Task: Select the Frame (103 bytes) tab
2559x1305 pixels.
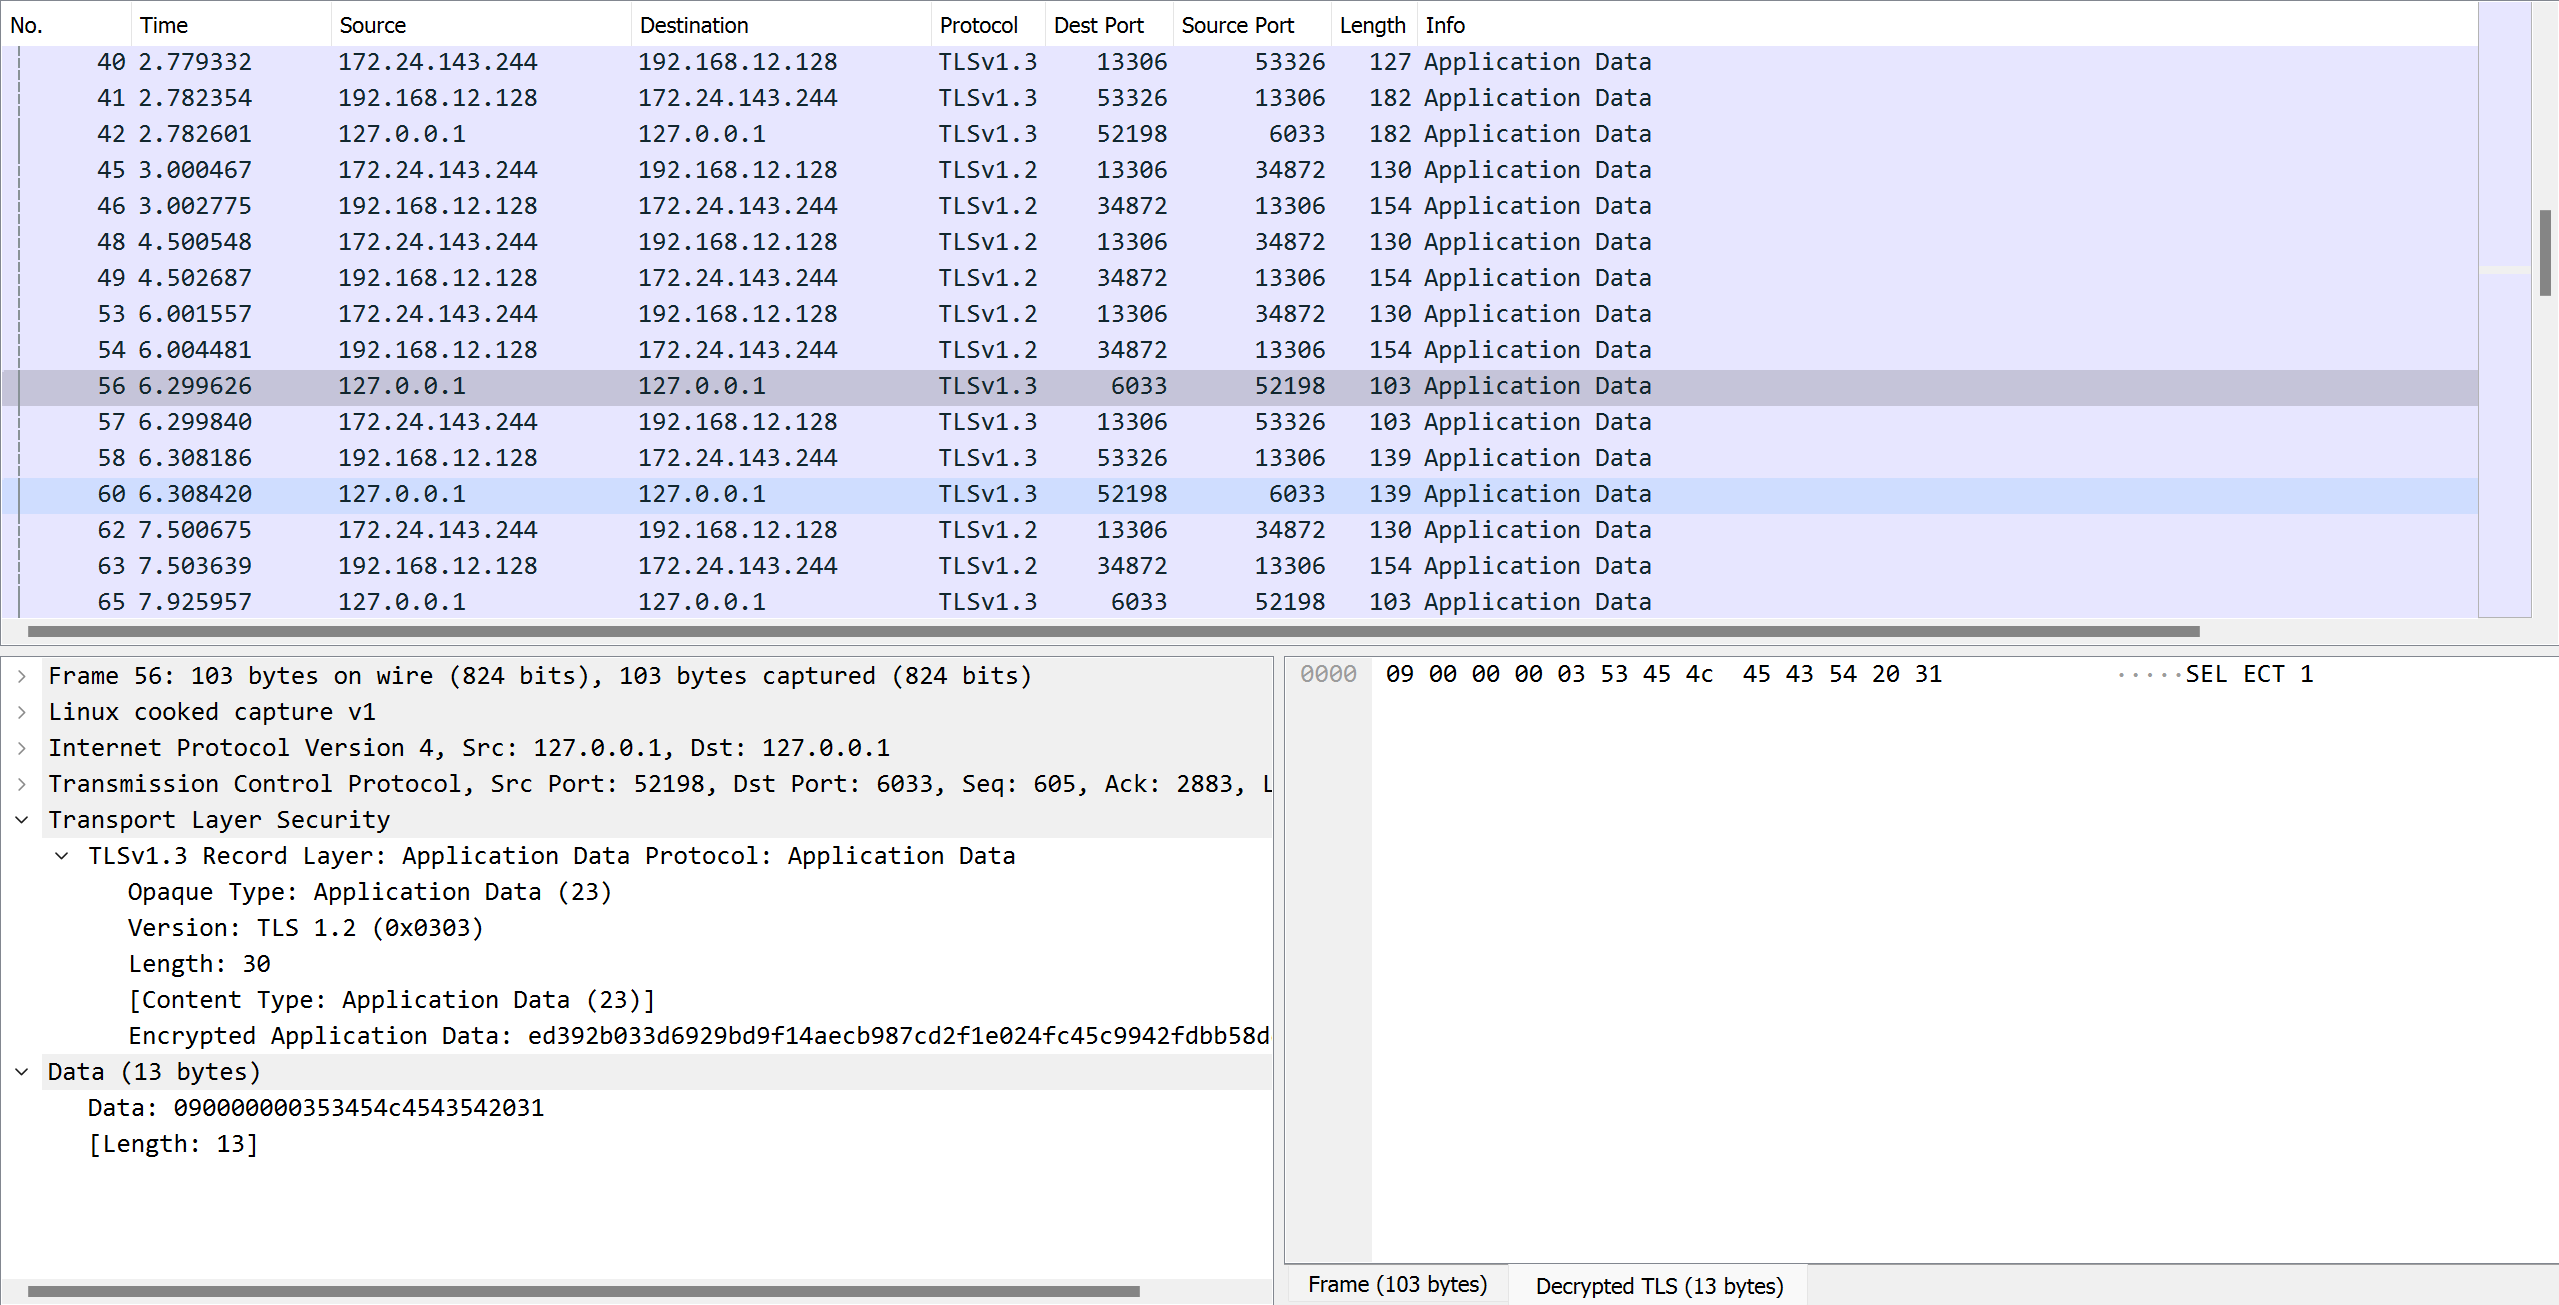Action: pyautogui.click(x=1396, y=1283)
